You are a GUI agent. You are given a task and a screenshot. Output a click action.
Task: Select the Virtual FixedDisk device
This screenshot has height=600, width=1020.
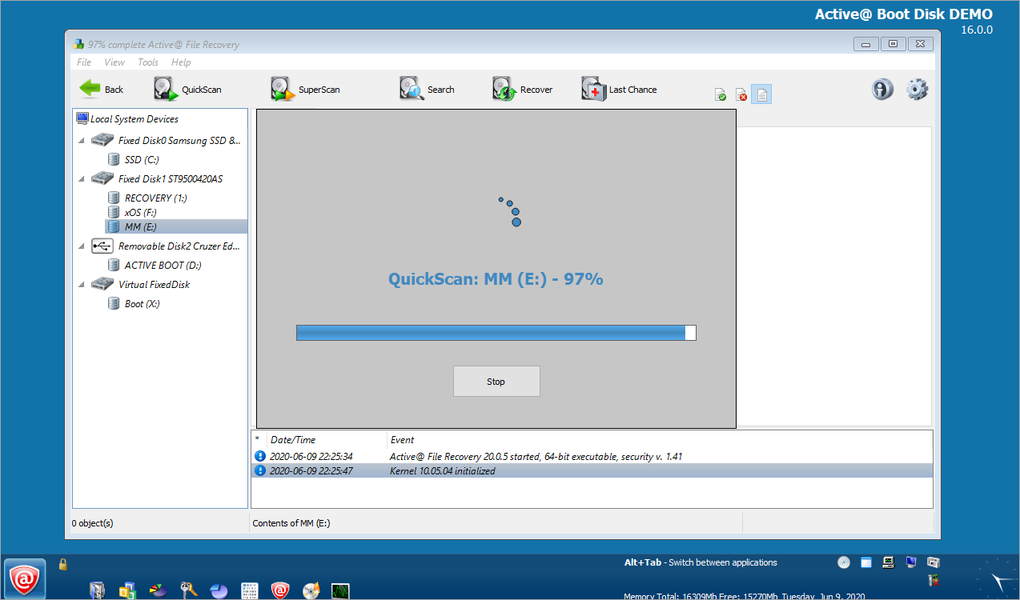click(141, 285)
